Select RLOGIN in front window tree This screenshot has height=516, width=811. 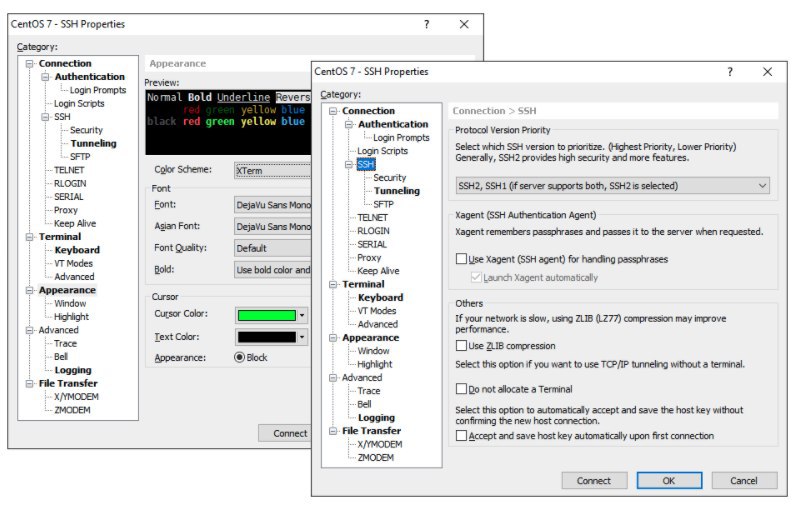(373, 231)
